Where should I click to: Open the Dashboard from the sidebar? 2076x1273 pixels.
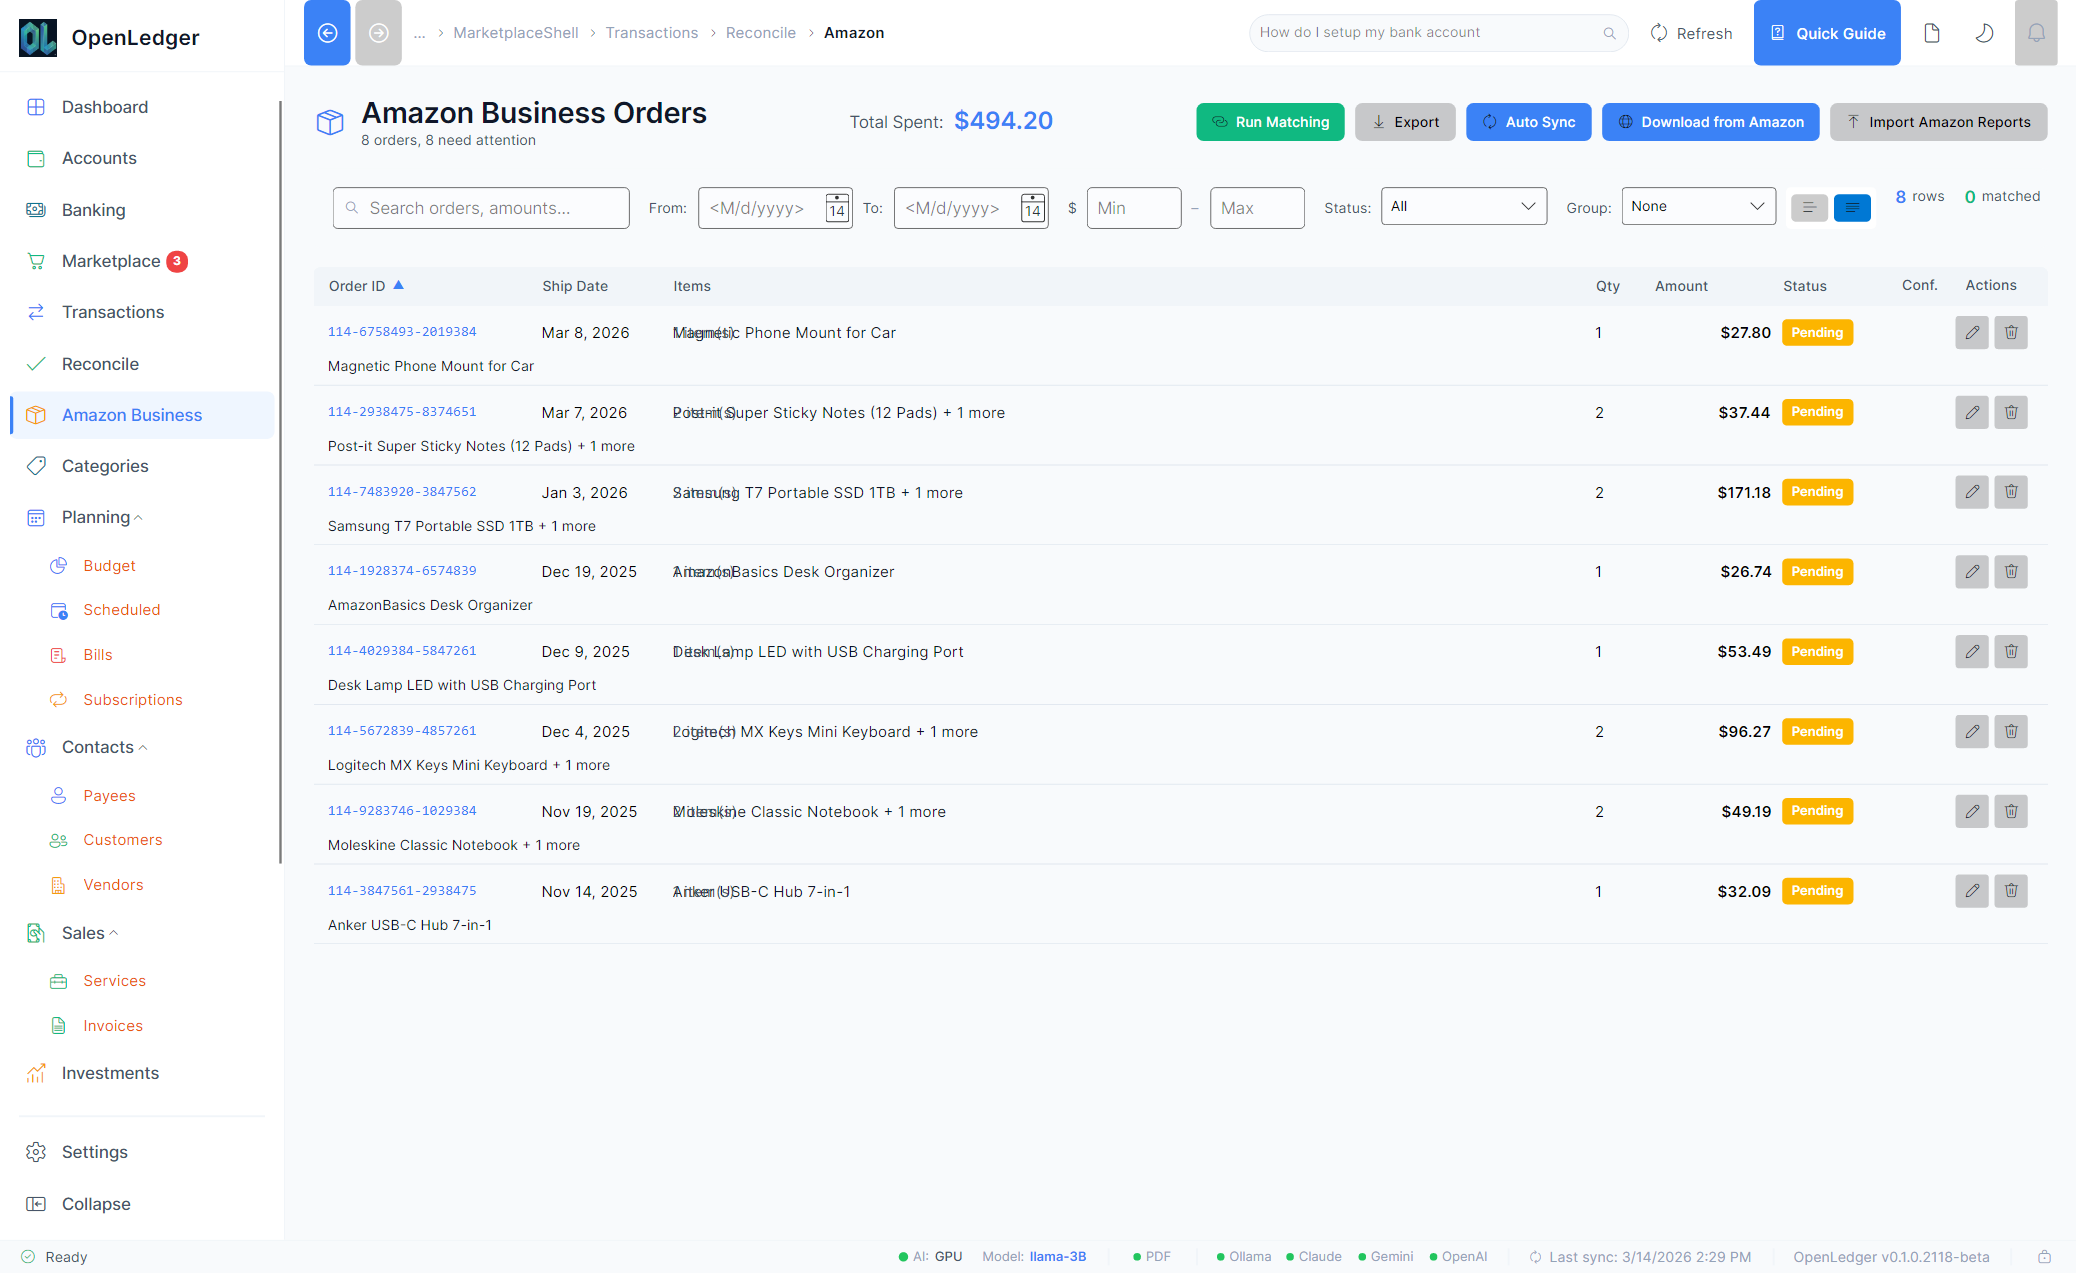(x=104, y=107)
